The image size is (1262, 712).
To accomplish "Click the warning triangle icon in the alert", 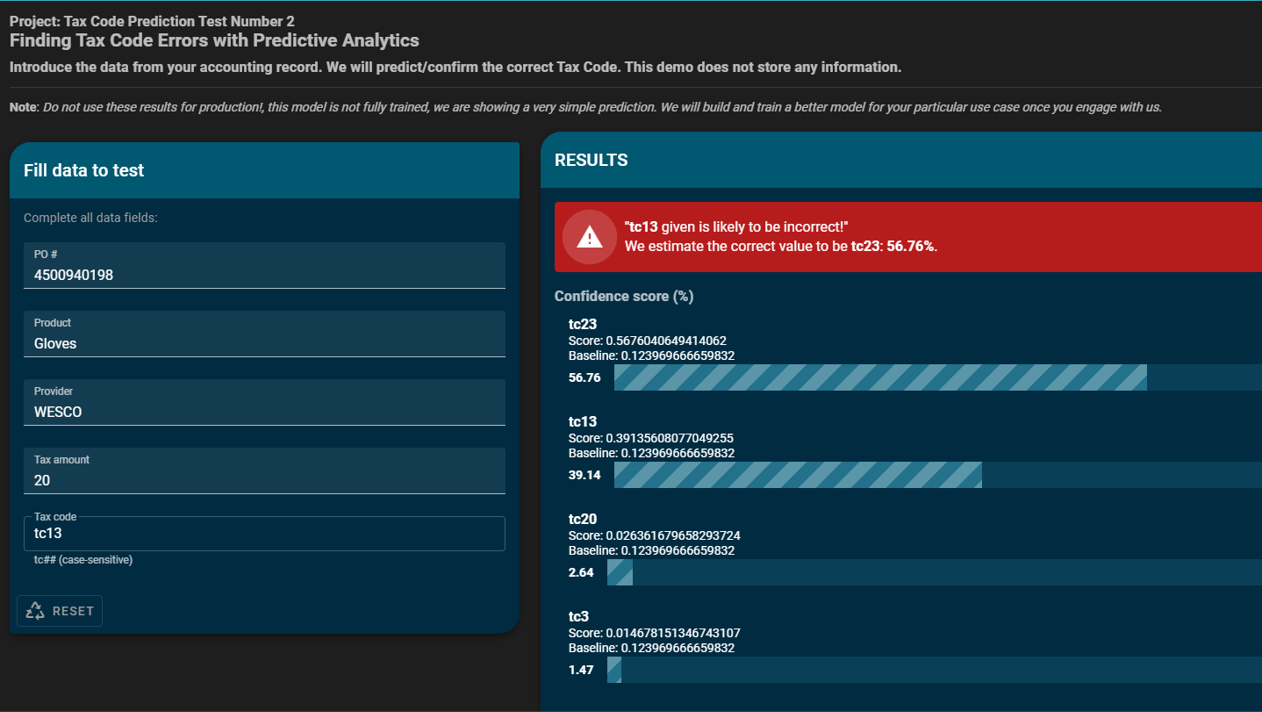I will click(589, 237).
